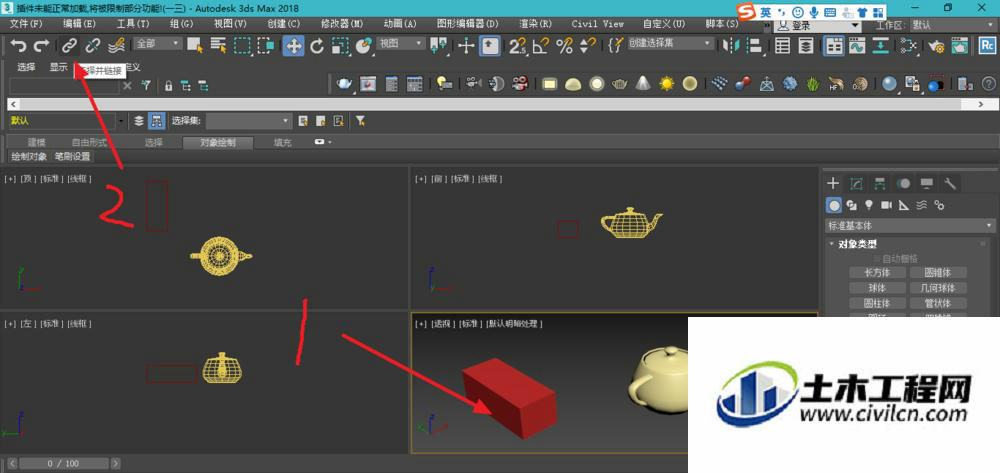Image resolution: width=1000 pixels, height=473 pixels.
Task: Switch to the '对象绘制' ribbon tab
Action: pyautogui.click(x=217, y=143)
